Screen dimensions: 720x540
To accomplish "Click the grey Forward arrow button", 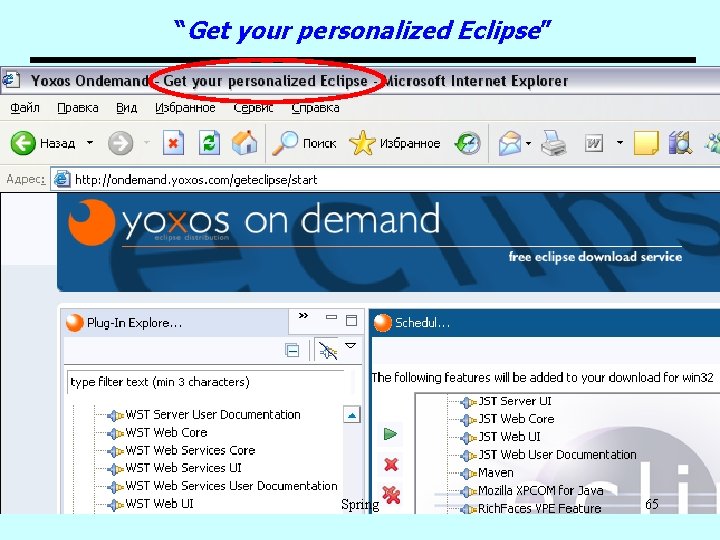I will 120,143.
